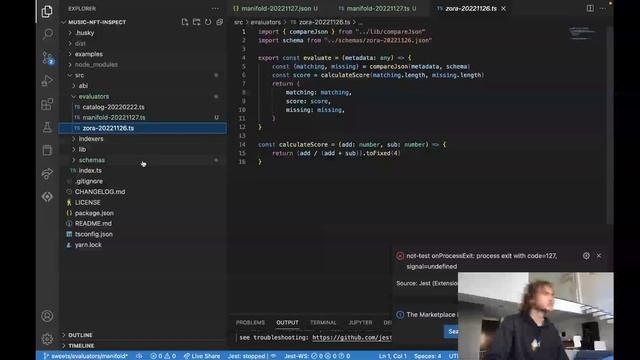Open CHANGELOG.md file
This screenshot has height=360, width=640.
[100, 192]
